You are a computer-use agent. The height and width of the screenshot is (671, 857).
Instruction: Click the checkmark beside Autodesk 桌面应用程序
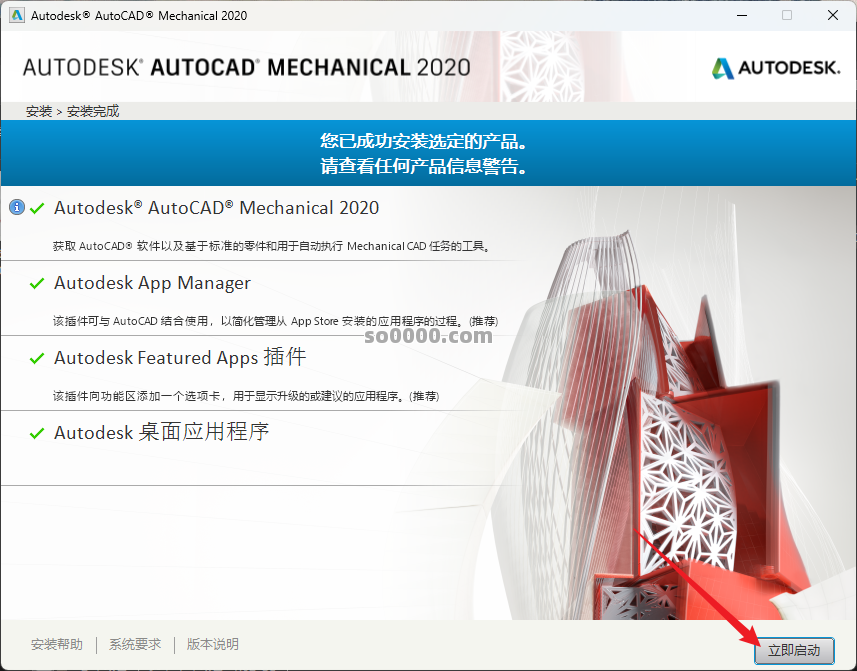[x=37, y=433]
